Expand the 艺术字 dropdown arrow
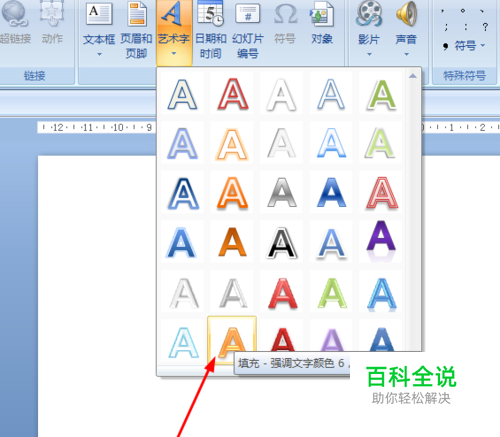The height and width of the screenshot is (437, 500). click(174, 53)
